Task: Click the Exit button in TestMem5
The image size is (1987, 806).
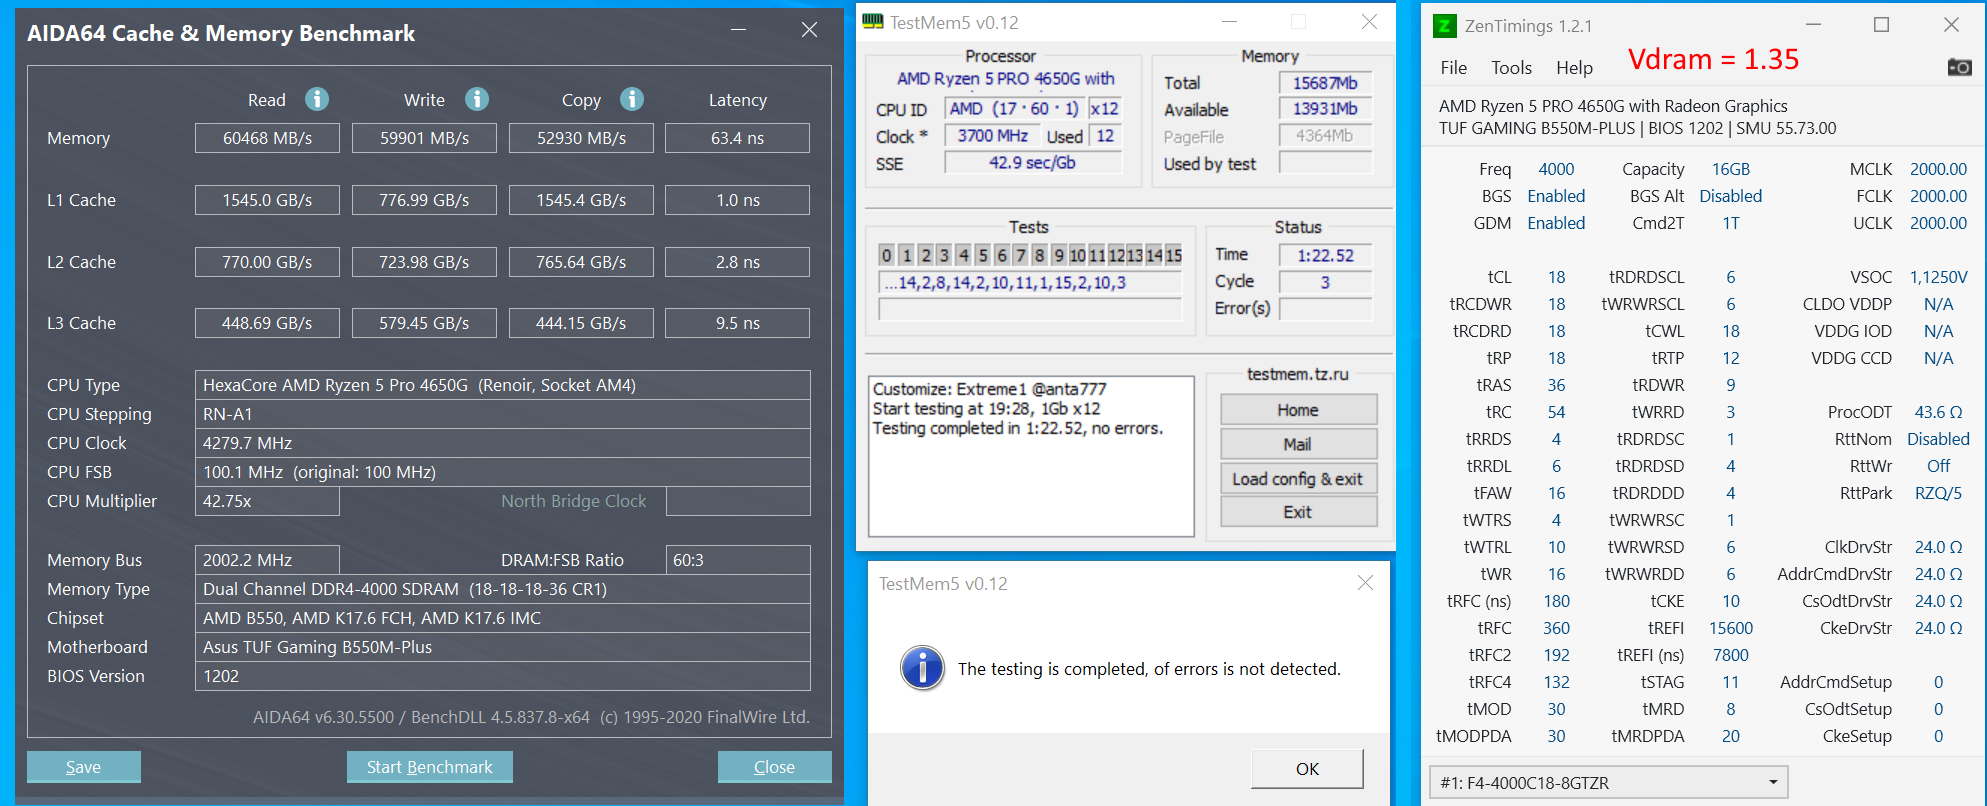Action: pos(1298,512)
